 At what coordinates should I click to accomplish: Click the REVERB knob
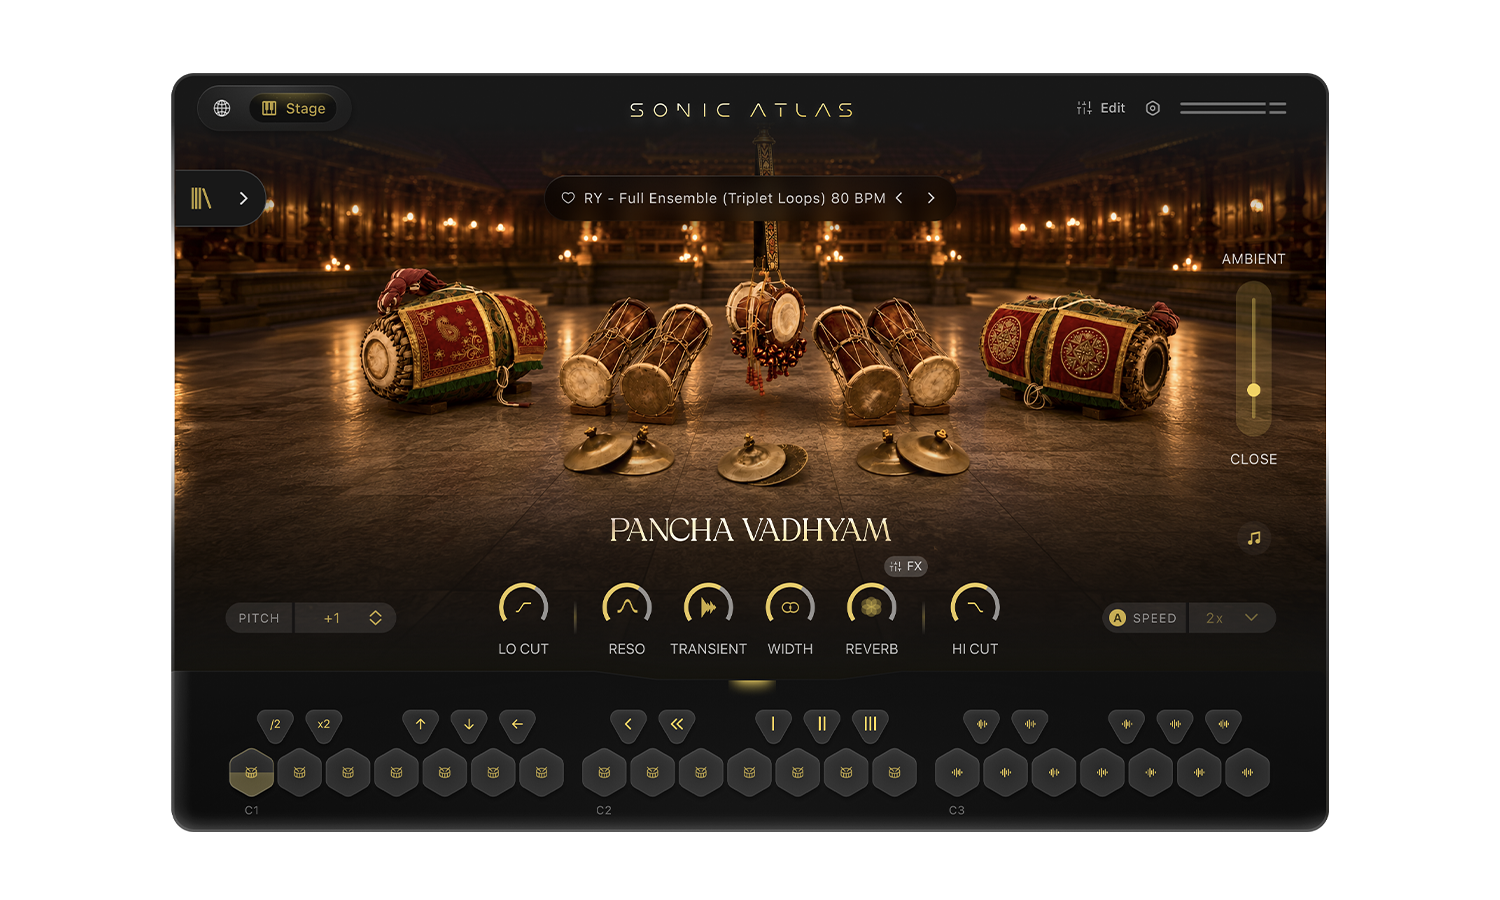871,607
